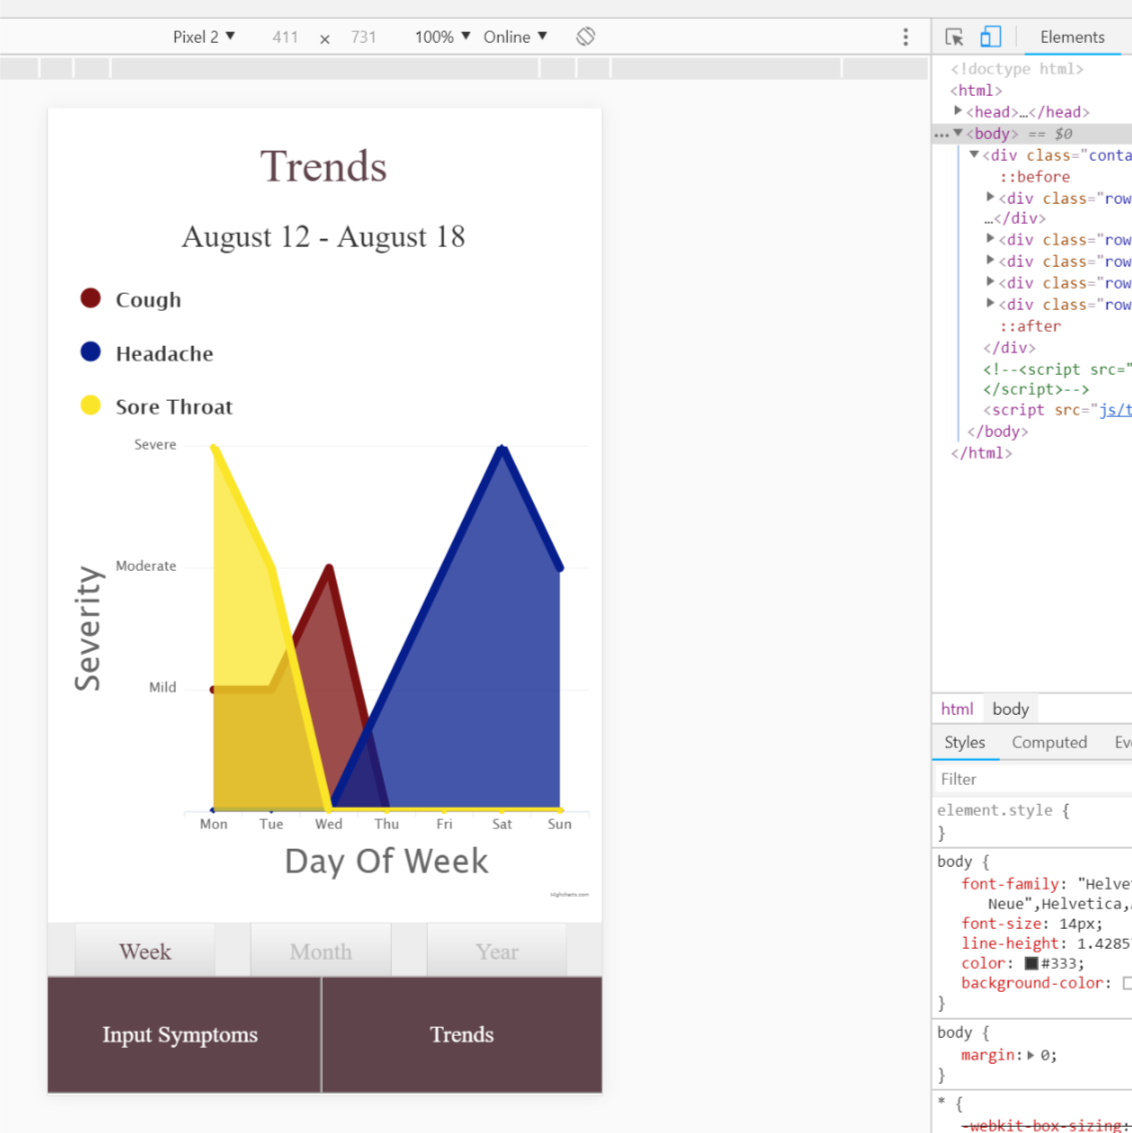Expand the row div just below ::before
Screen dimensions: 1132x1133
click(x=990, y=197)
